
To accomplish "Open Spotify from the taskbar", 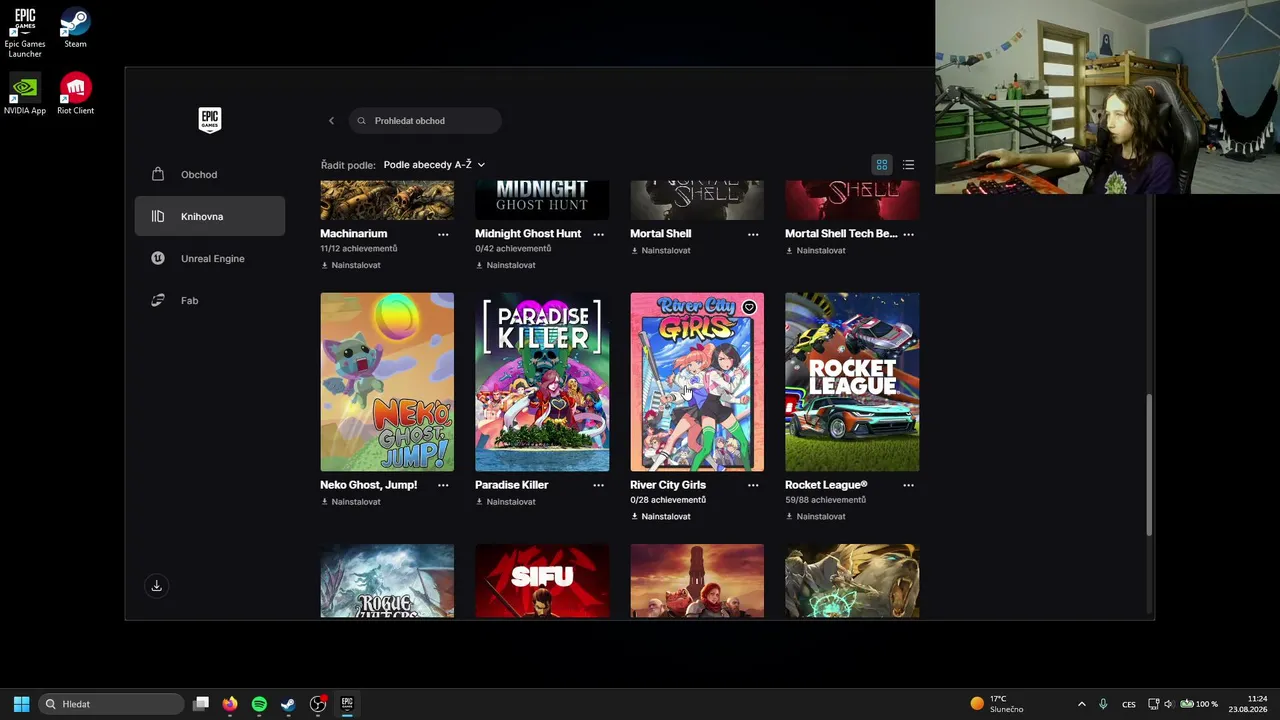I will coord(259,704).
